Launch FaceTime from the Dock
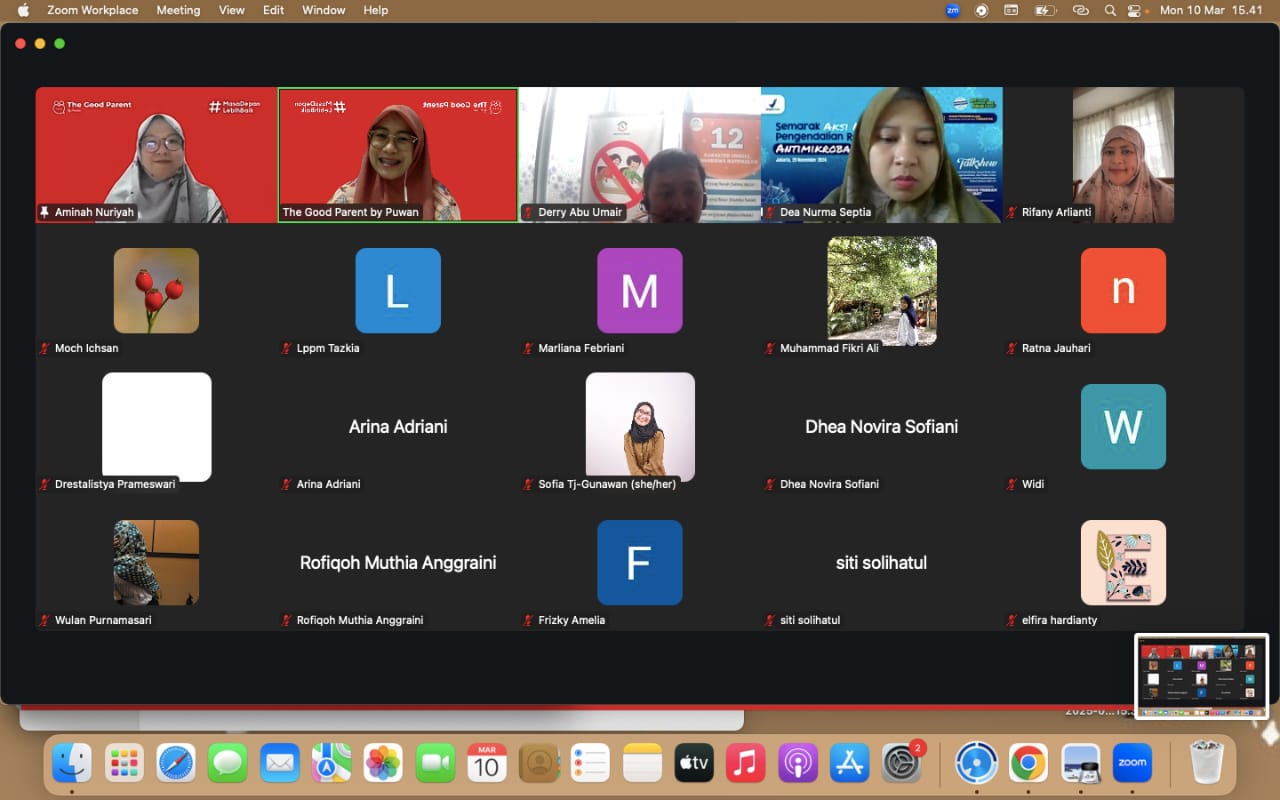Screen dimensions: 1280x800 pos(435,763)
